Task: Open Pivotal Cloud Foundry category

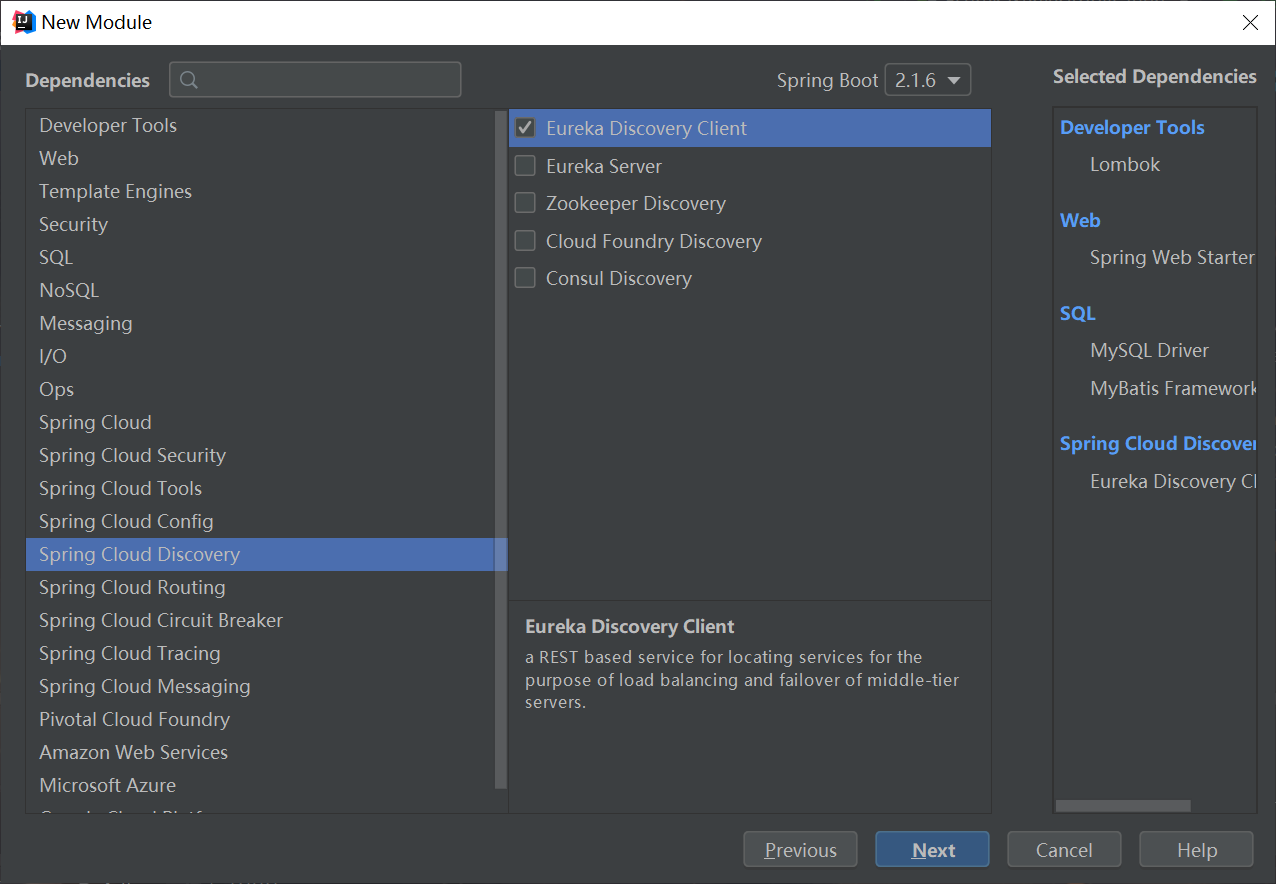Action: tap(260, 719)
